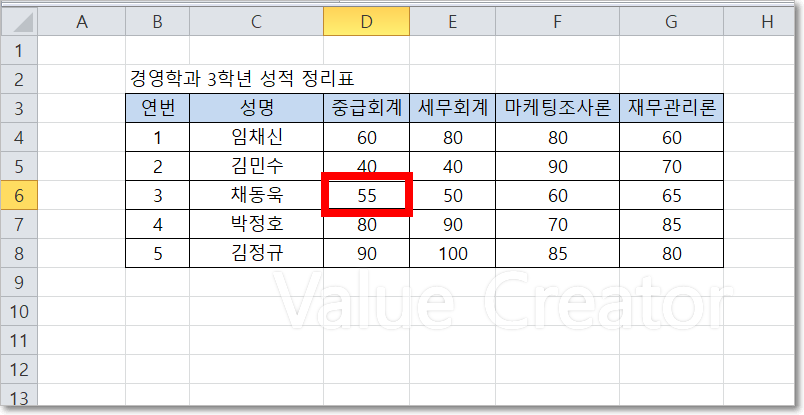Select the name cell '박정호'

(256, 224)
